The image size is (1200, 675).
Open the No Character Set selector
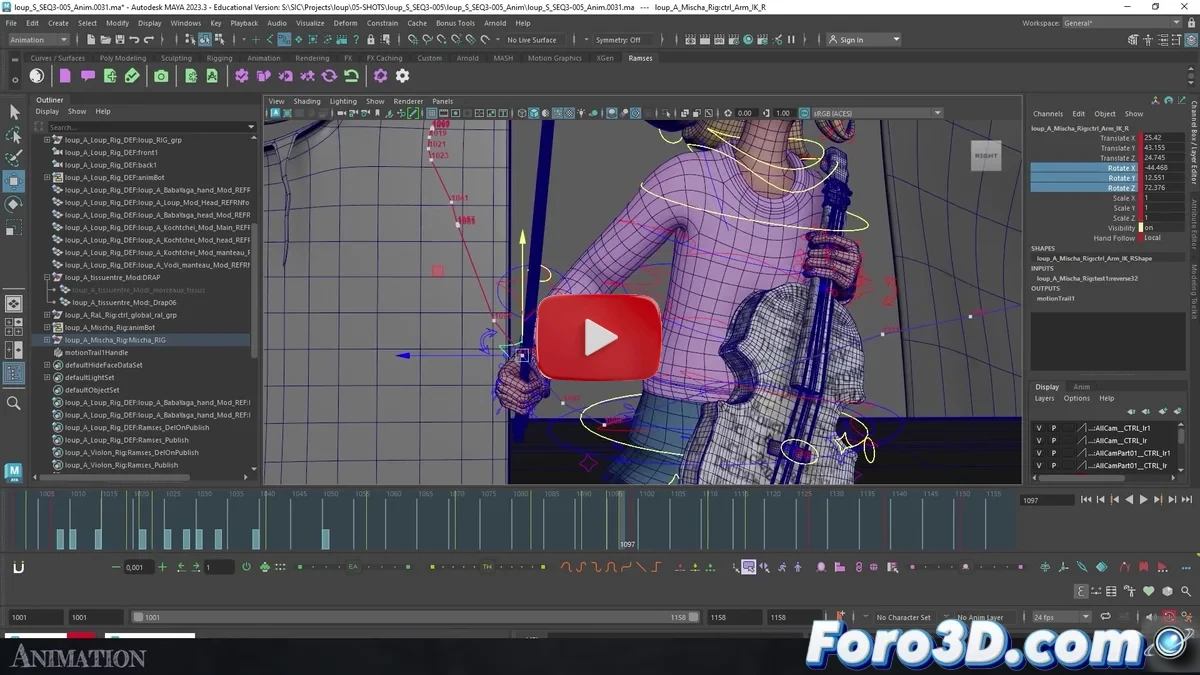tap(903, 618)
